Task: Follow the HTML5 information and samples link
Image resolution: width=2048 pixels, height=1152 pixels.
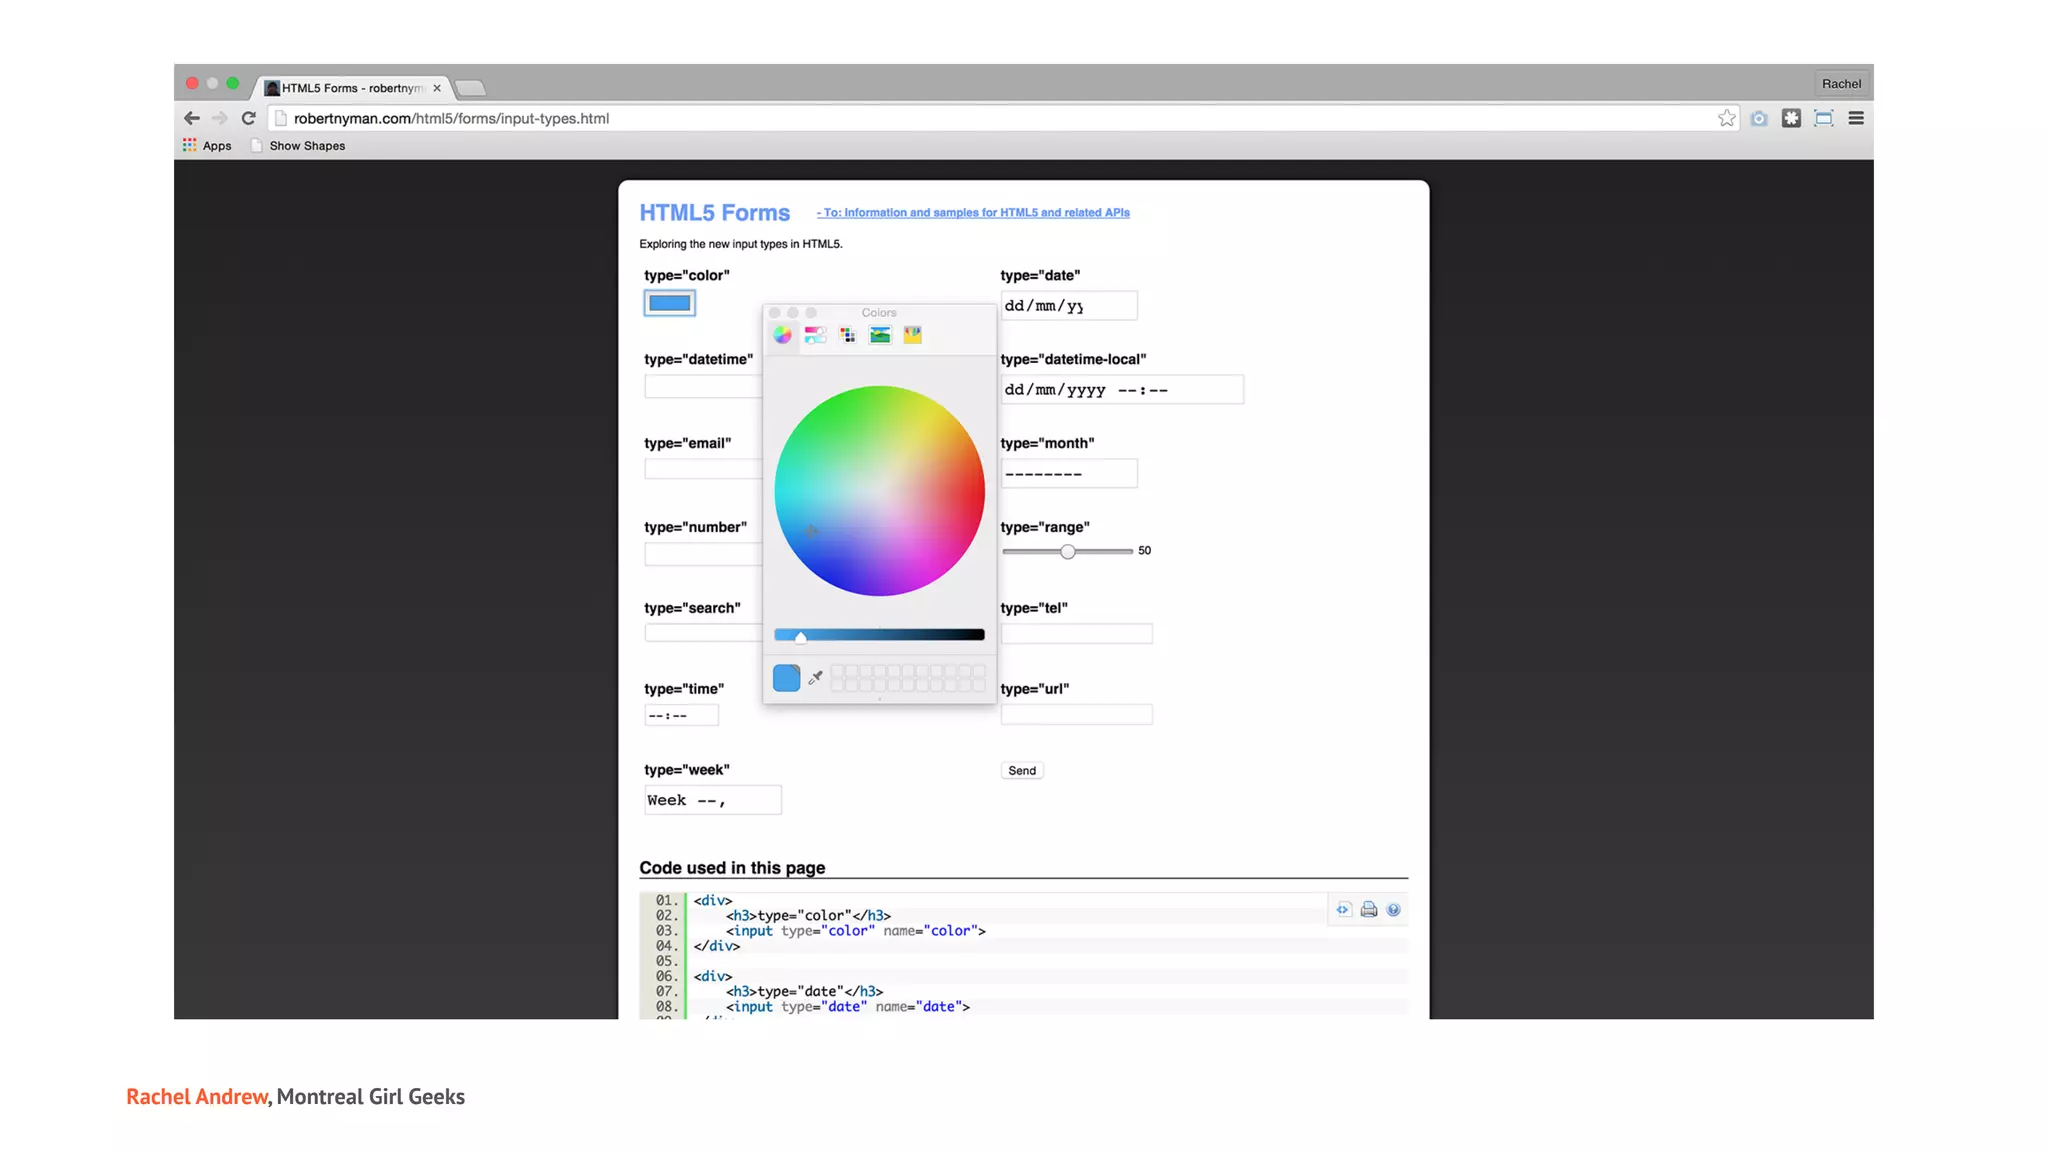Action: (973, 213)
